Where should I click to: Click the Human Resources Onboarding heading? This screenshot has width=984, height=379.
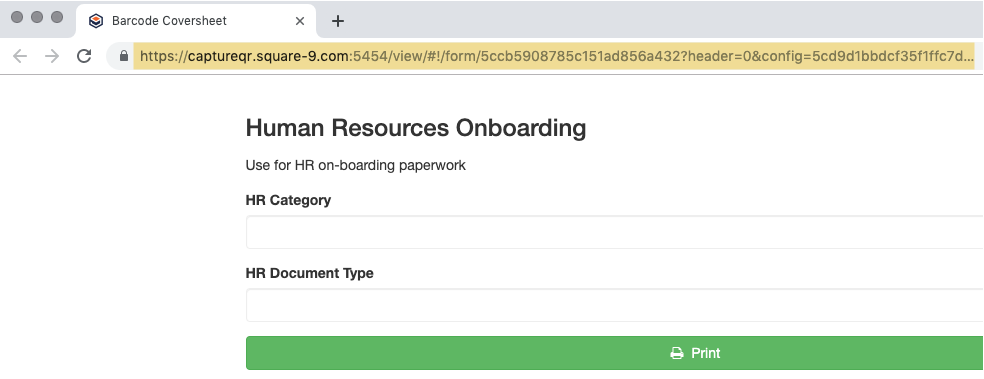point(416,128)
